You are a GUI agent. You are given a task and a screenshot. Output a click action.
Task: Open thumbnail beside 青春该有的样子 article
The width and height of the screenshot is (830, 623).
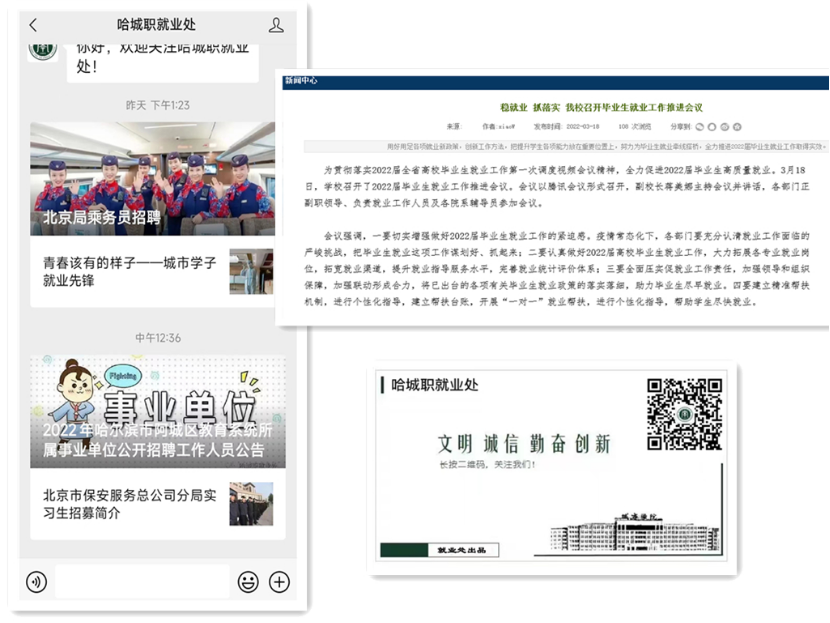251,272
